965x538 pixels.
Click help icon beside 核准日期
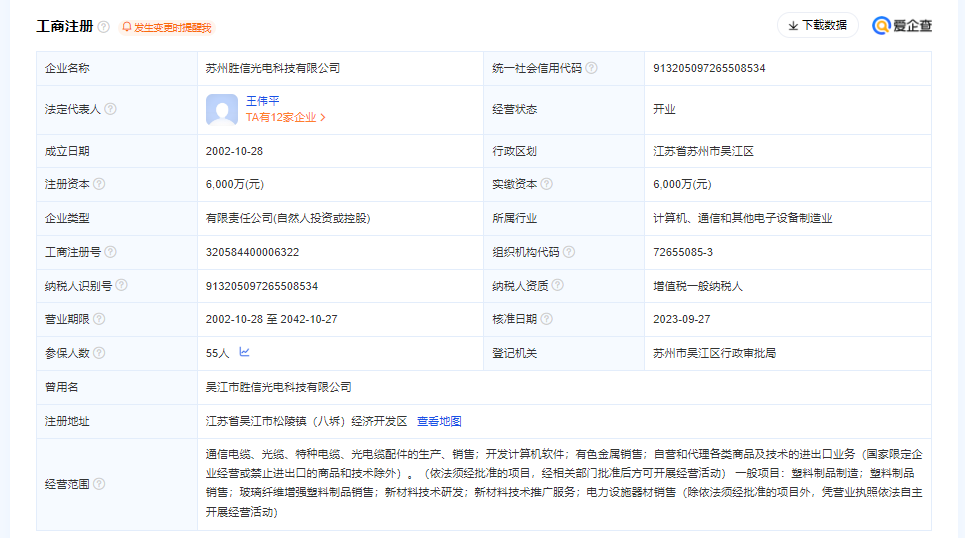(x=547, y=319)
